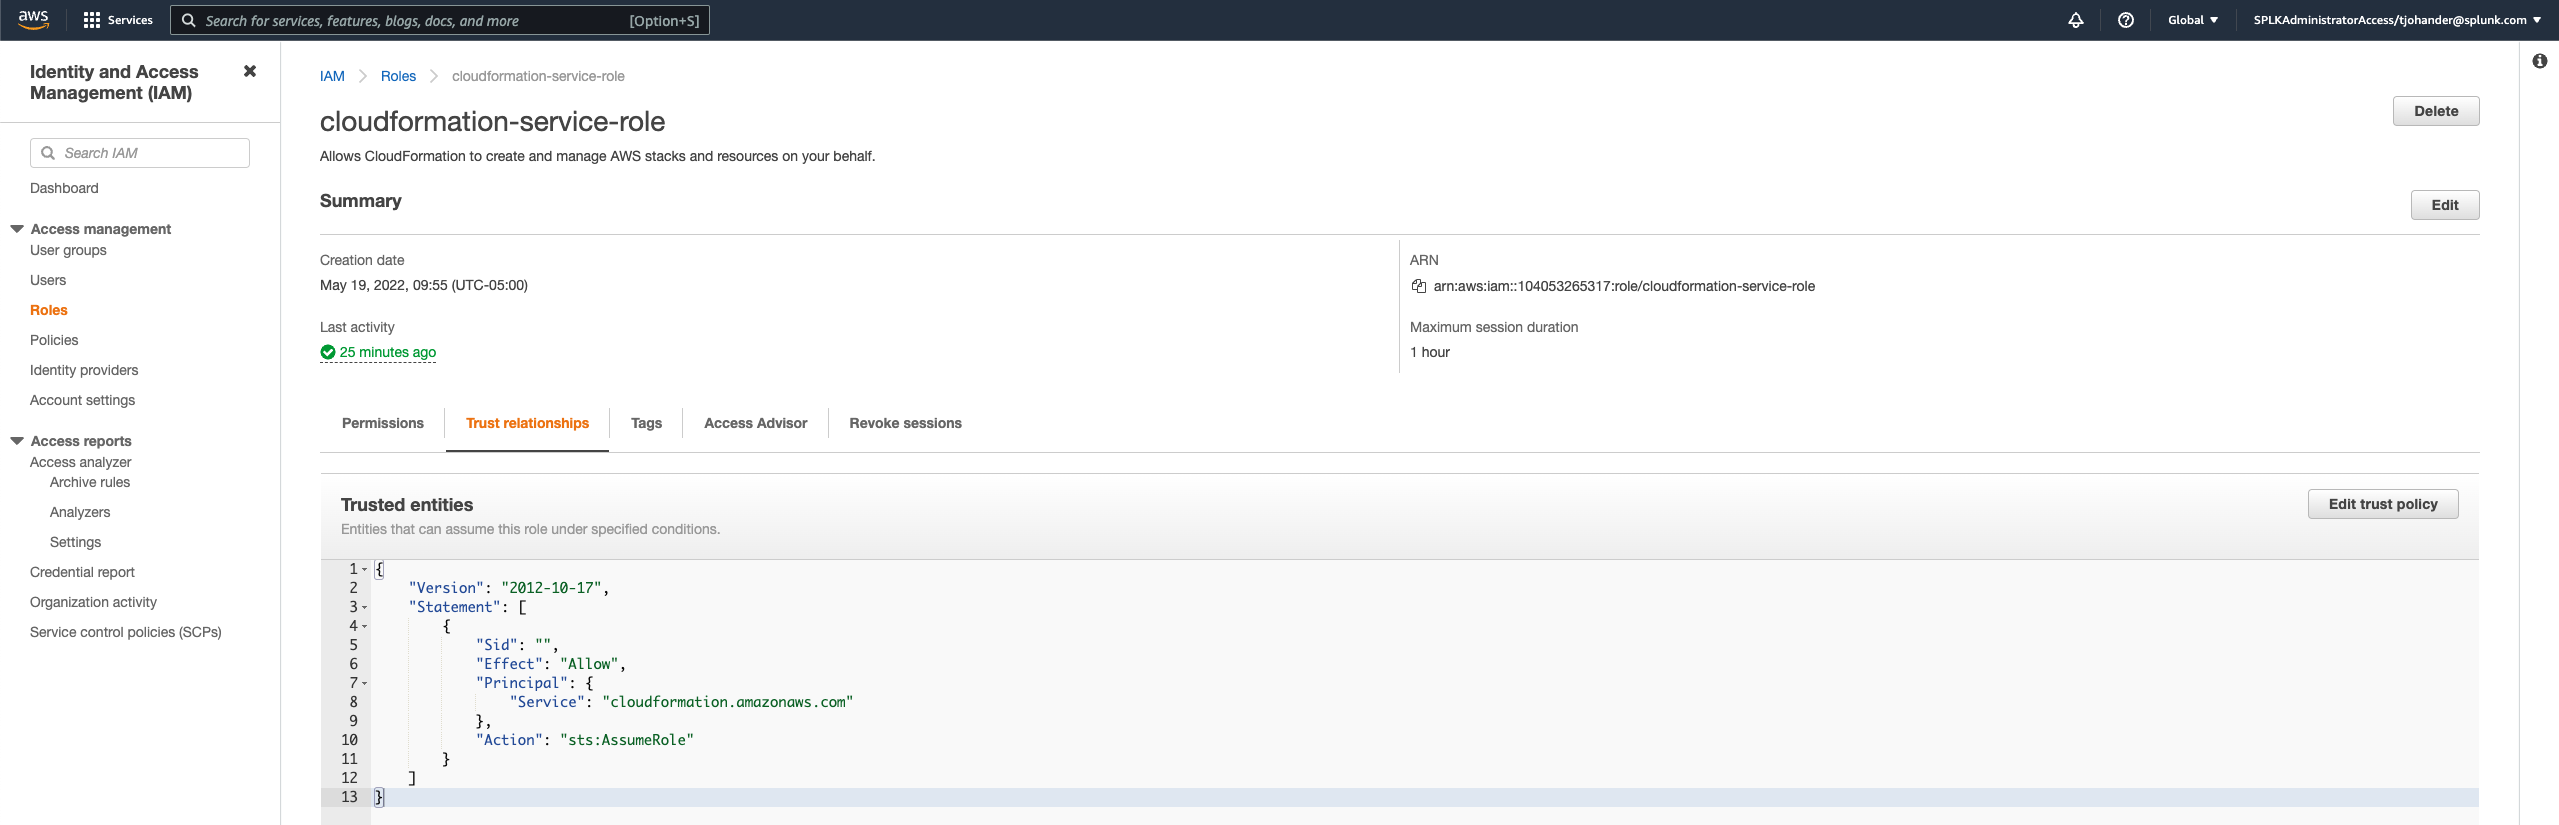Open Identity providers in the sidebar
This screenshot has height=825, width=2559.
84,370
